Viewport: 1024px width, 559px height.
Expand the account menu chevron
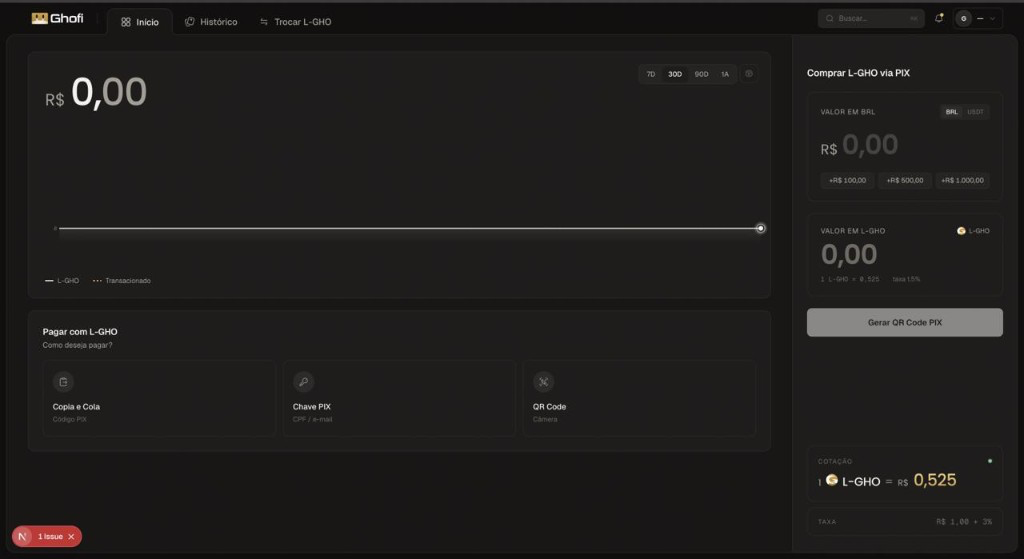(993, 19)
